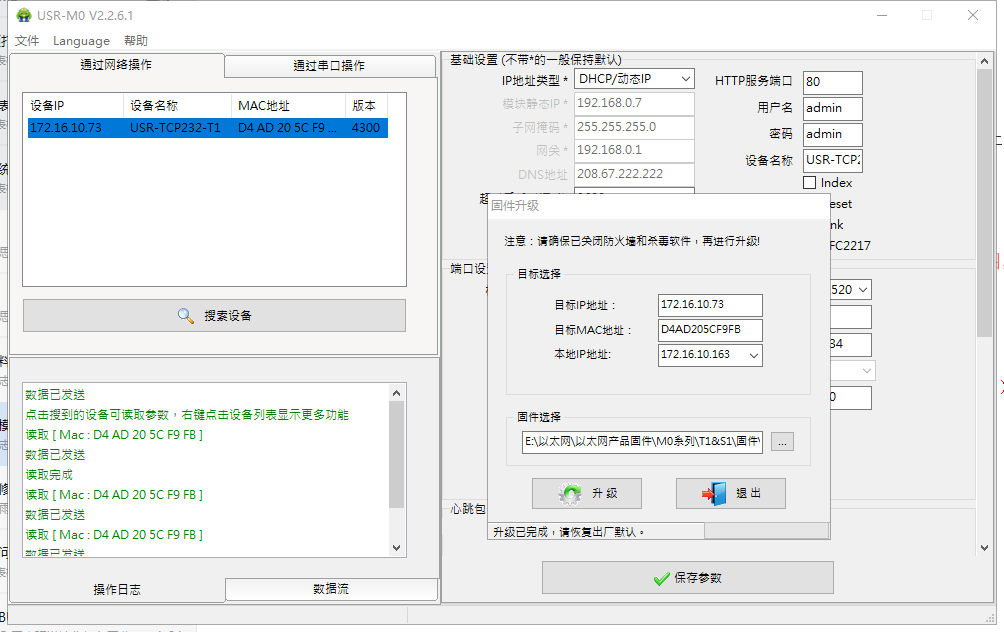This screenshot has width=1004, height=632.
Task: Open the 文件 menu
Action: point(27,41)
